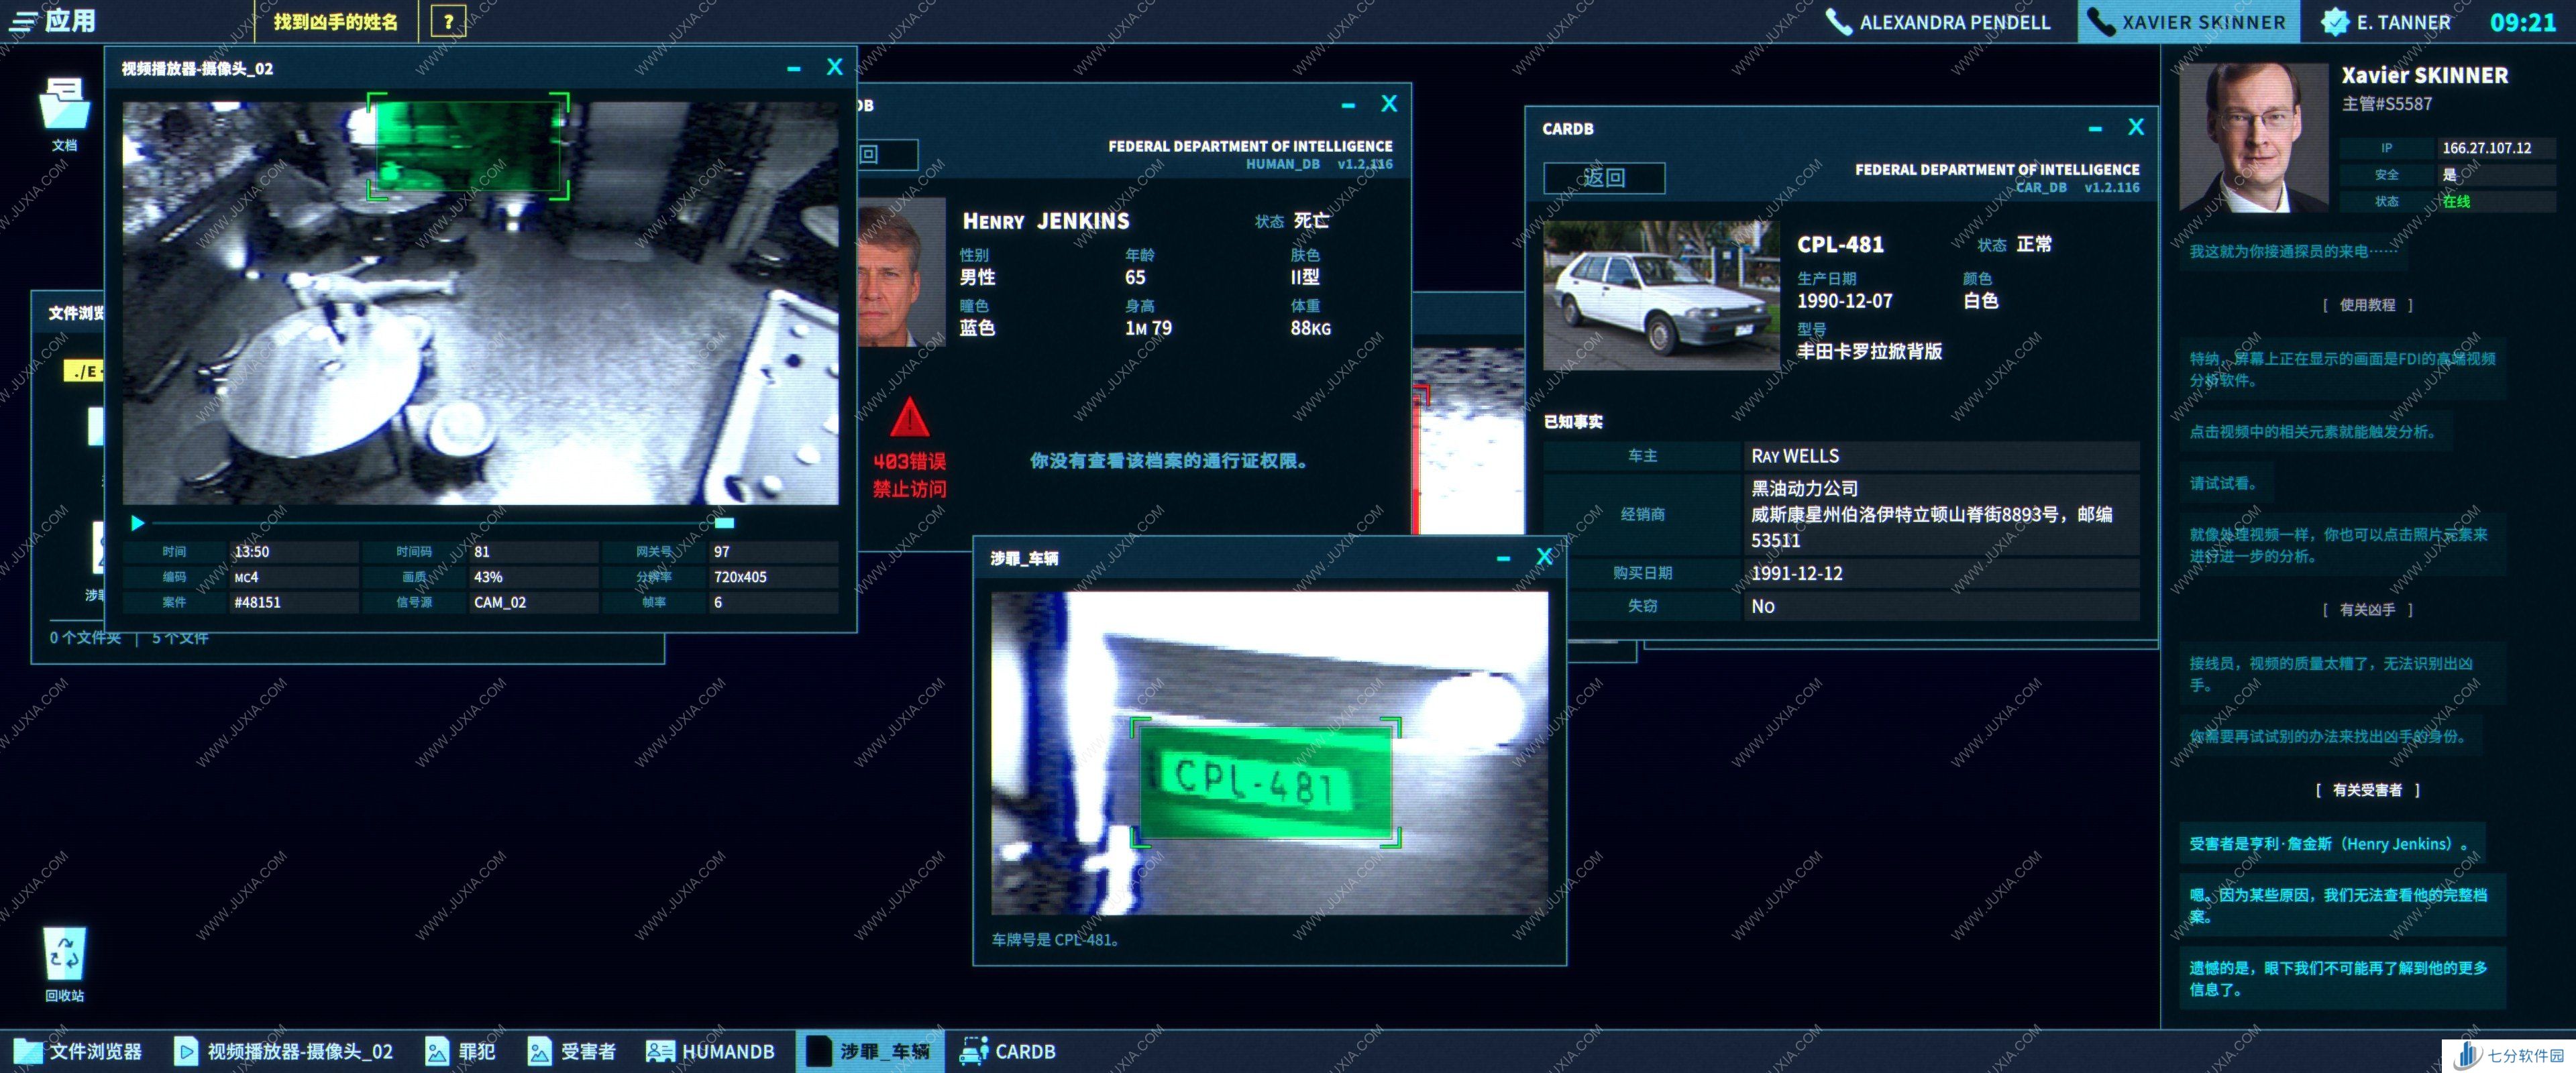Open the E. Tanner profile tab
The height and width of the screenshot is (1073, 2576).
[2386, 22]
